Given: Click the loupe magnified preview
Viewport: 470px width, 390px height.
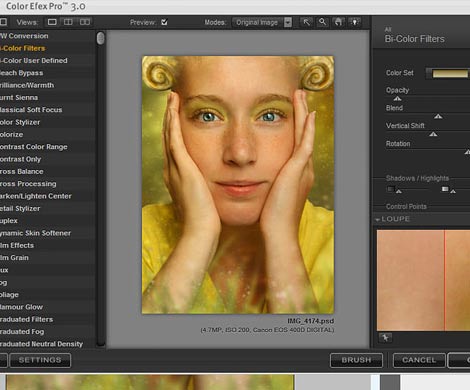Looking at the screenshot, I should pyautogui.click(x=423, y=280).
